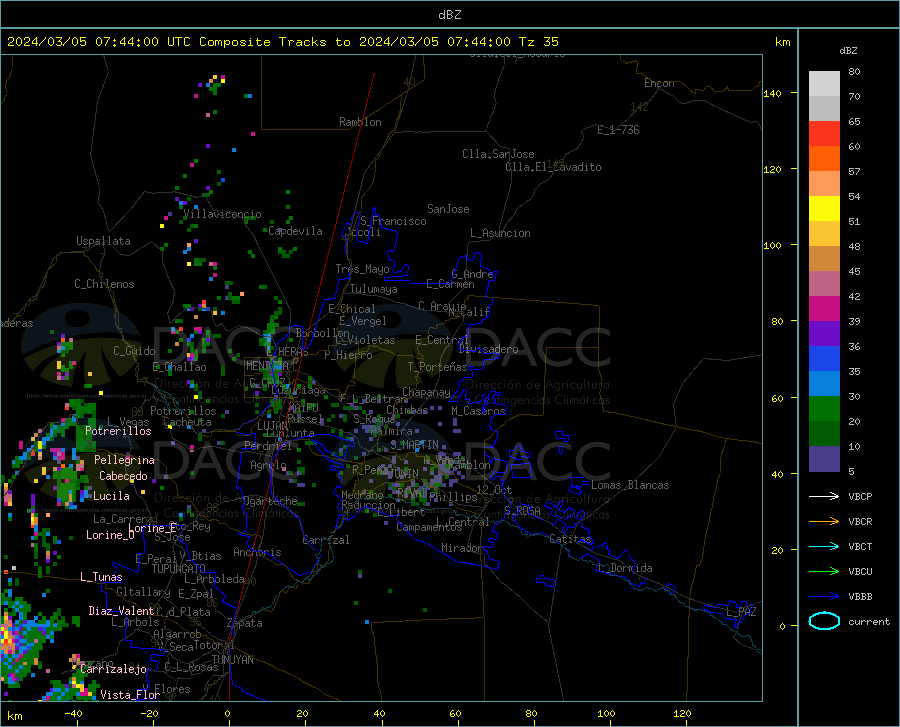The width and height of the screenshot is (900, 727).
Task: Click the 'dBZ' title at top center
Action: (449, 15)
